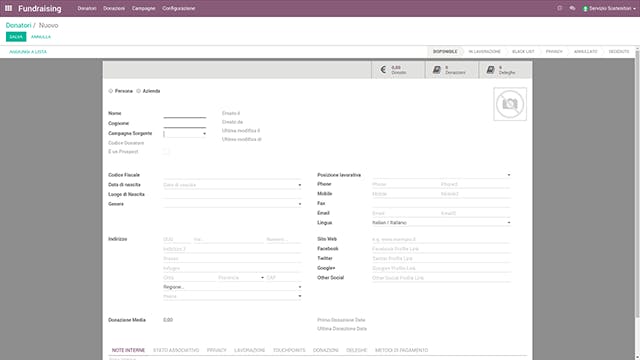The width and height of the screenshot is (640, 360).
Task: Switch to the Lavorazioni tab
Action: click(x=249, y=350)
